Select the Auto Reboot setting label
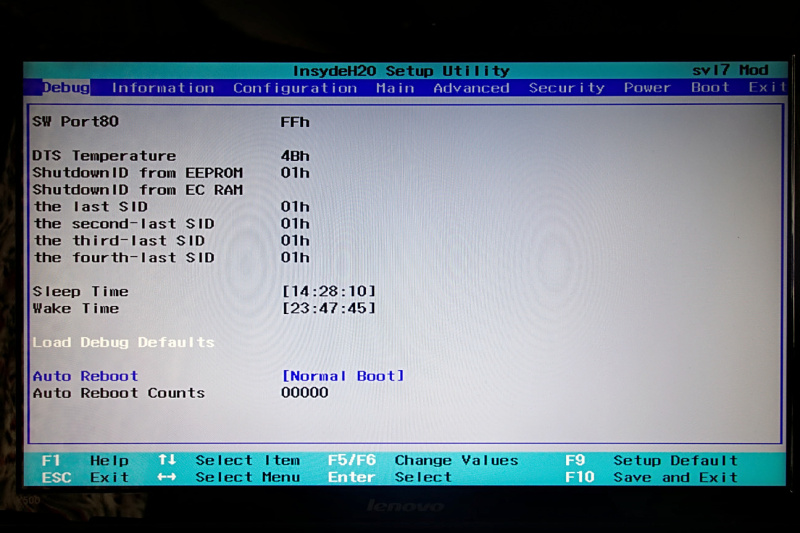Screen dimensions: 800x533 [x=85, y=376]
